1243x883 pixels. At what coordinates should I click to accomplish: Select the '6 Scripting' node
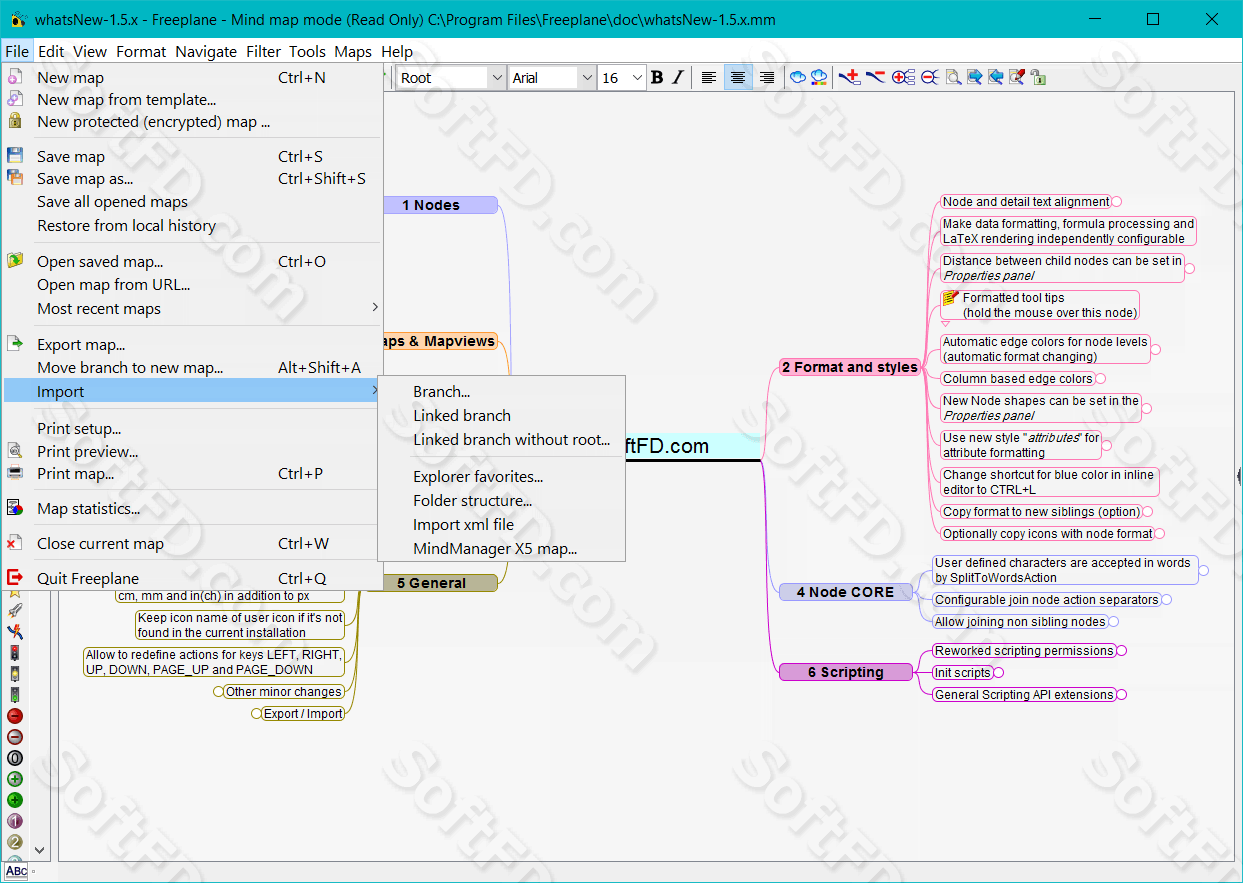pos(846,673)
